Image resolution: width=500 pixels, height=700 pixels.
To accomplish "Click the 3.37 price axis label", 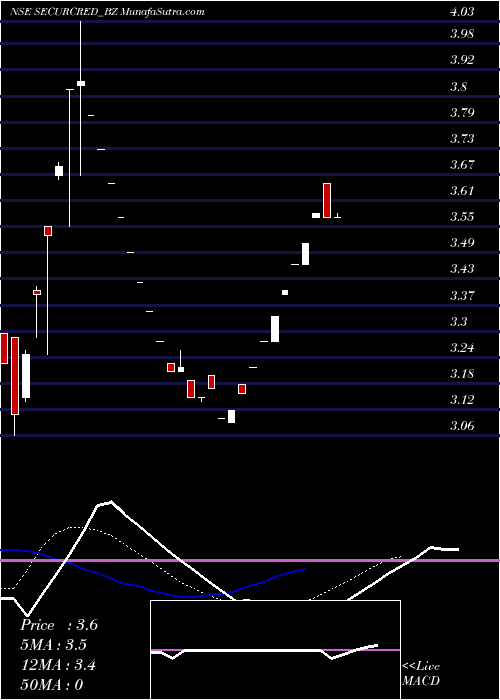I will point(462,295).
